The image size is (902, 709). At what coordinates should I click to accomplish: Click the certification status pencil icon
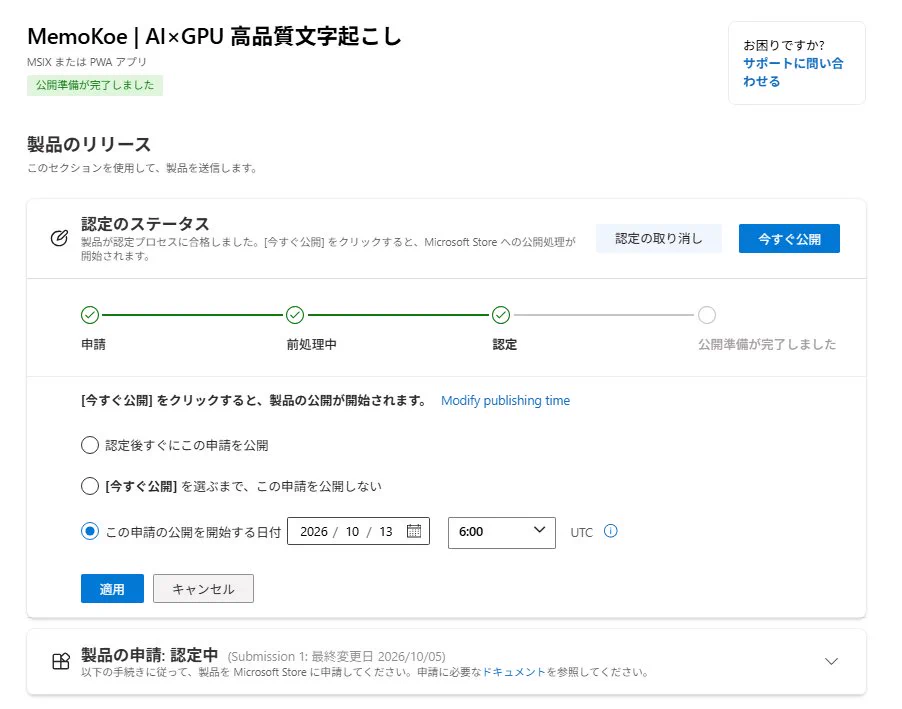pos(59,238)
